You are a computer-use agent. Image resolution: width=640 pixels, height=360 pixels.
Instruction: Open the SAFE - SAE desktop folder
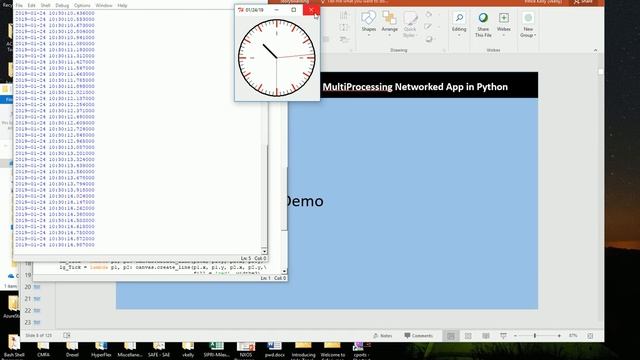(159, 349)
